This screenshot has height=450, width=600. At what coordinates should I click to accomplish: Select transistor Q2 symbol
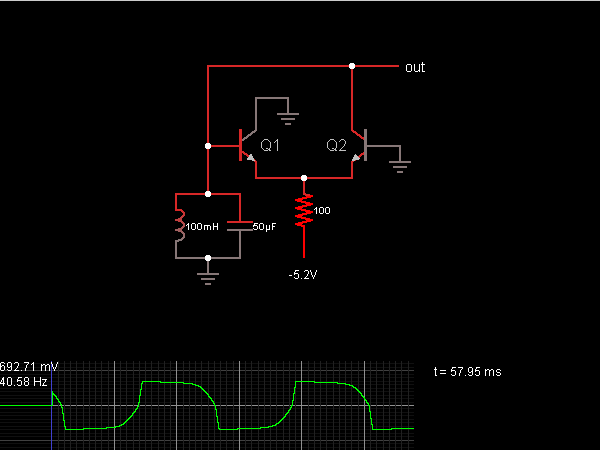360,146
